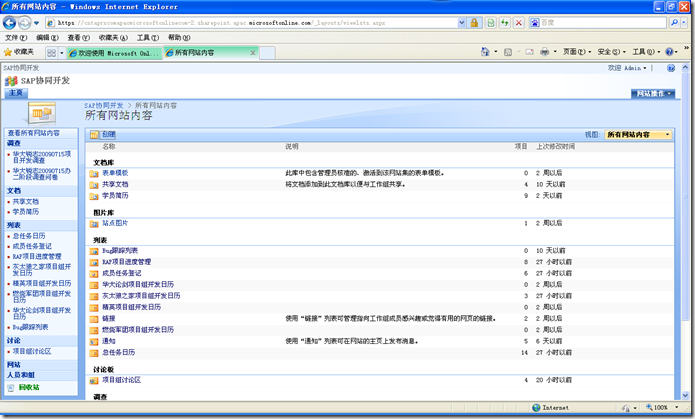The width and height of the screenshot is (695, 419).
Task: Click the 回收站 recycle bin icon
Action: [x=11, y=388]
